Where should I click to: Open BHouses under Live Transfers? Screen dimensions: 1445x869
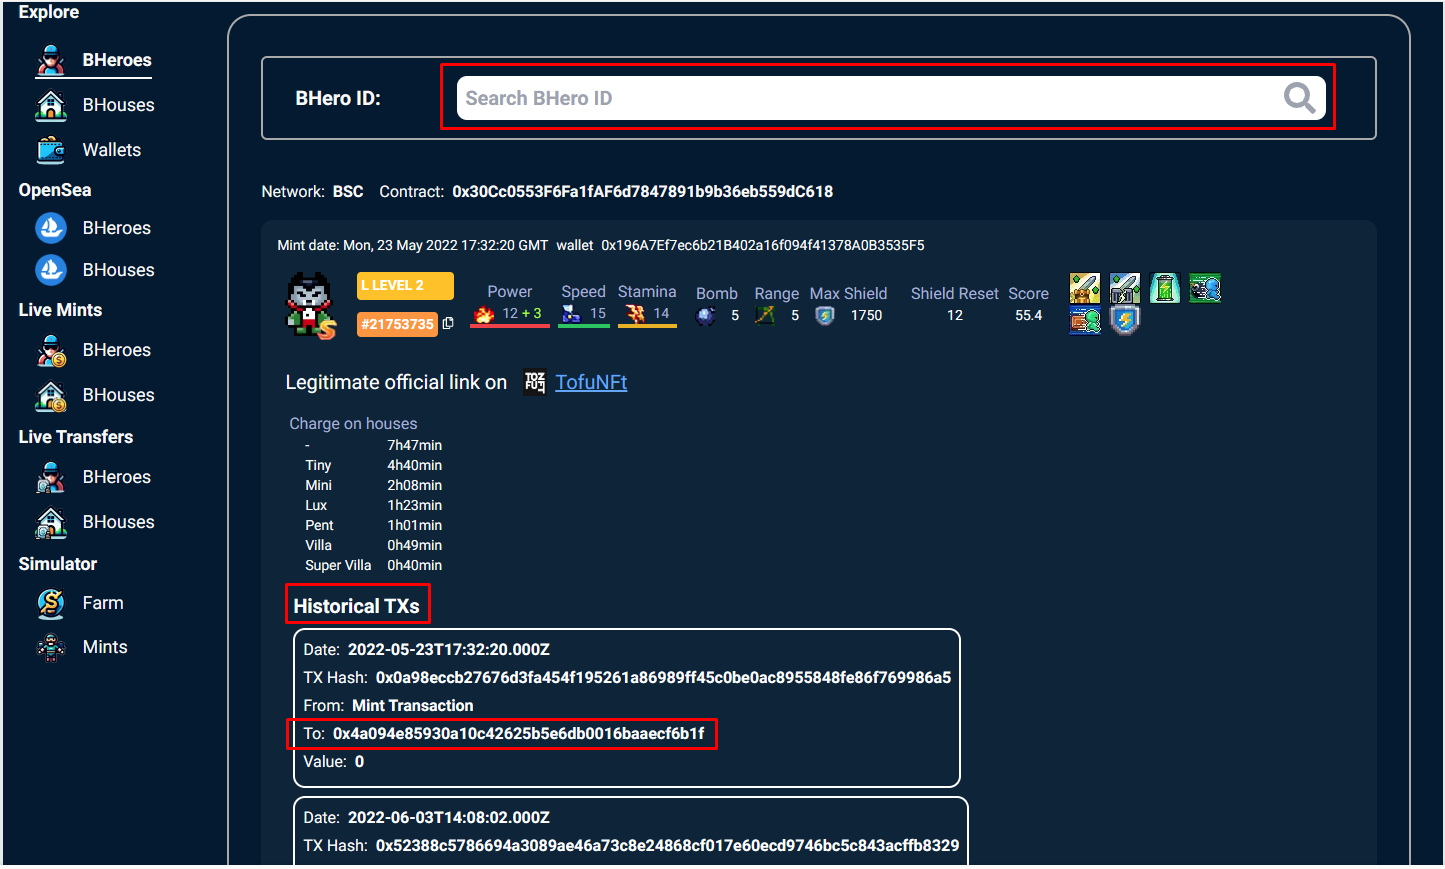pyautogui.click(x=118, y=522)
